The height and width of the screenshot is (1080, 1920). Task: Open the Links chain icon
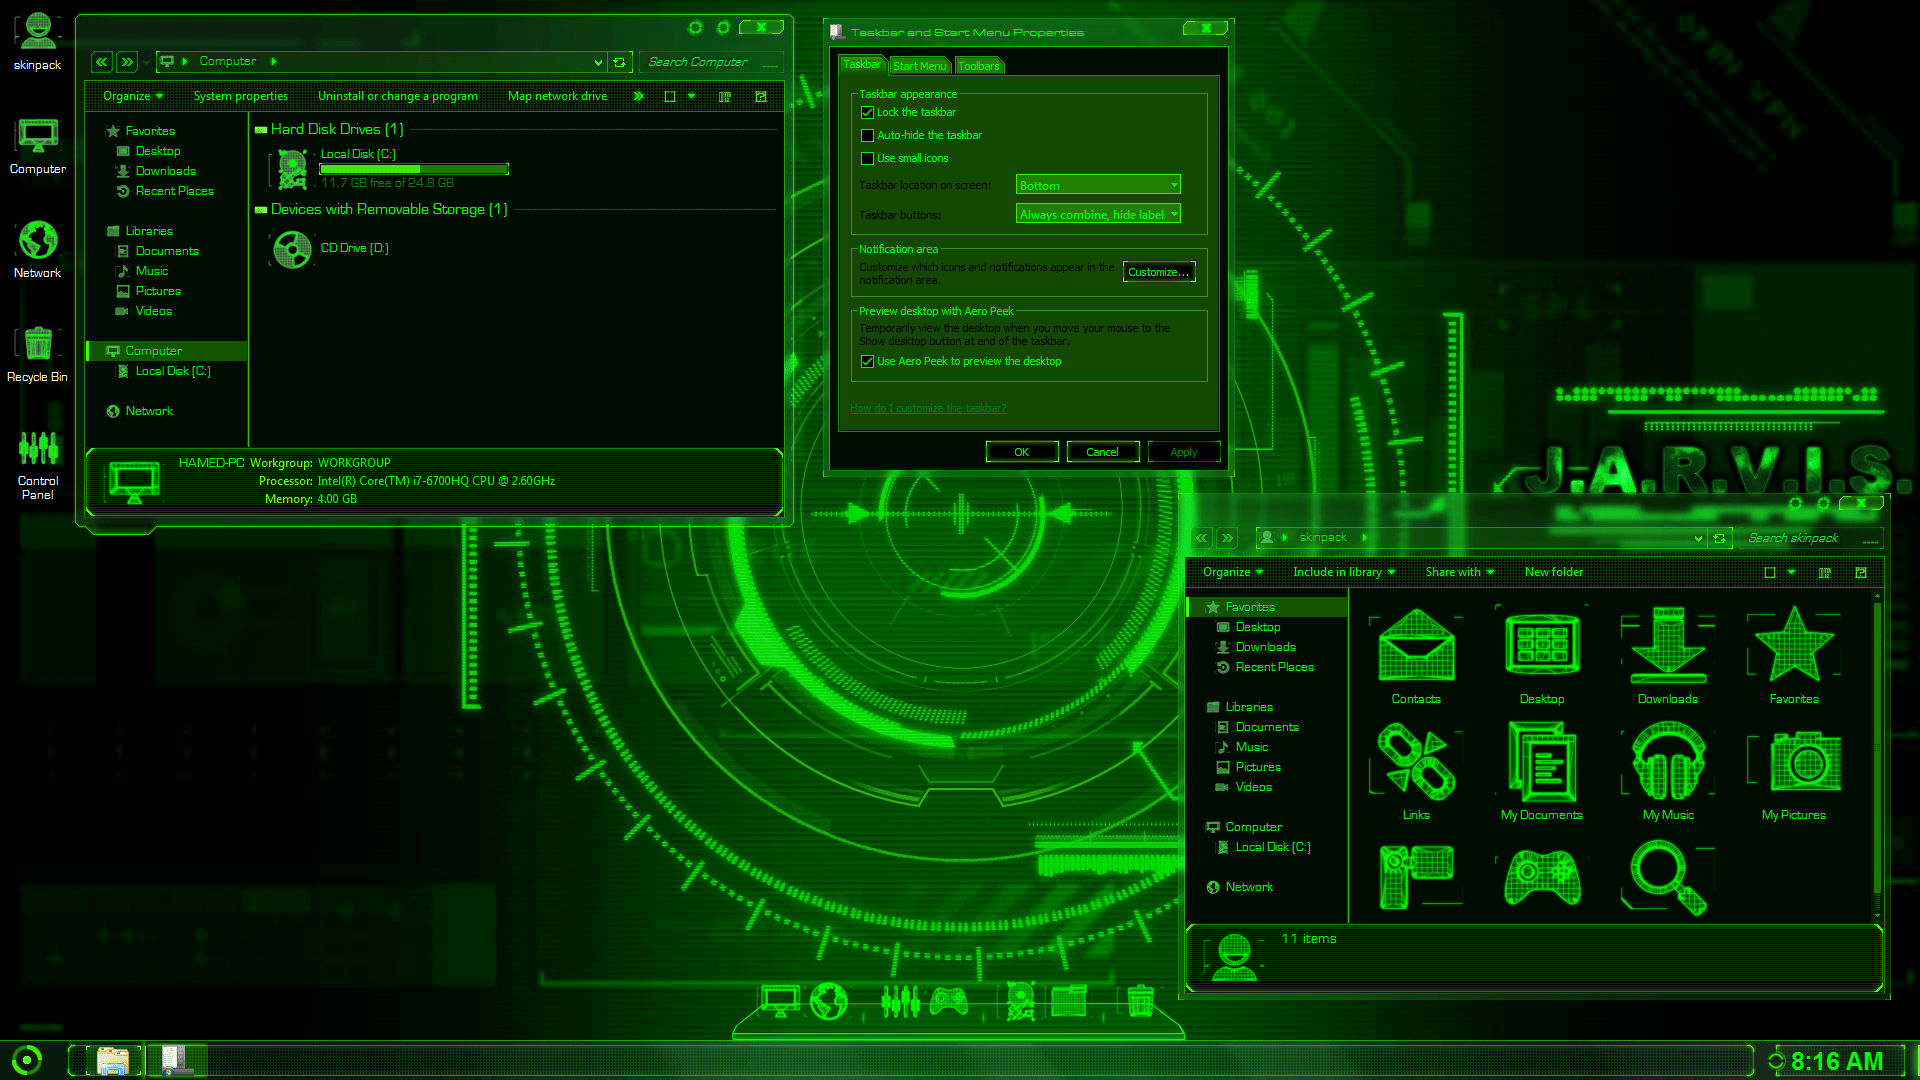(x=1416, y=764)
